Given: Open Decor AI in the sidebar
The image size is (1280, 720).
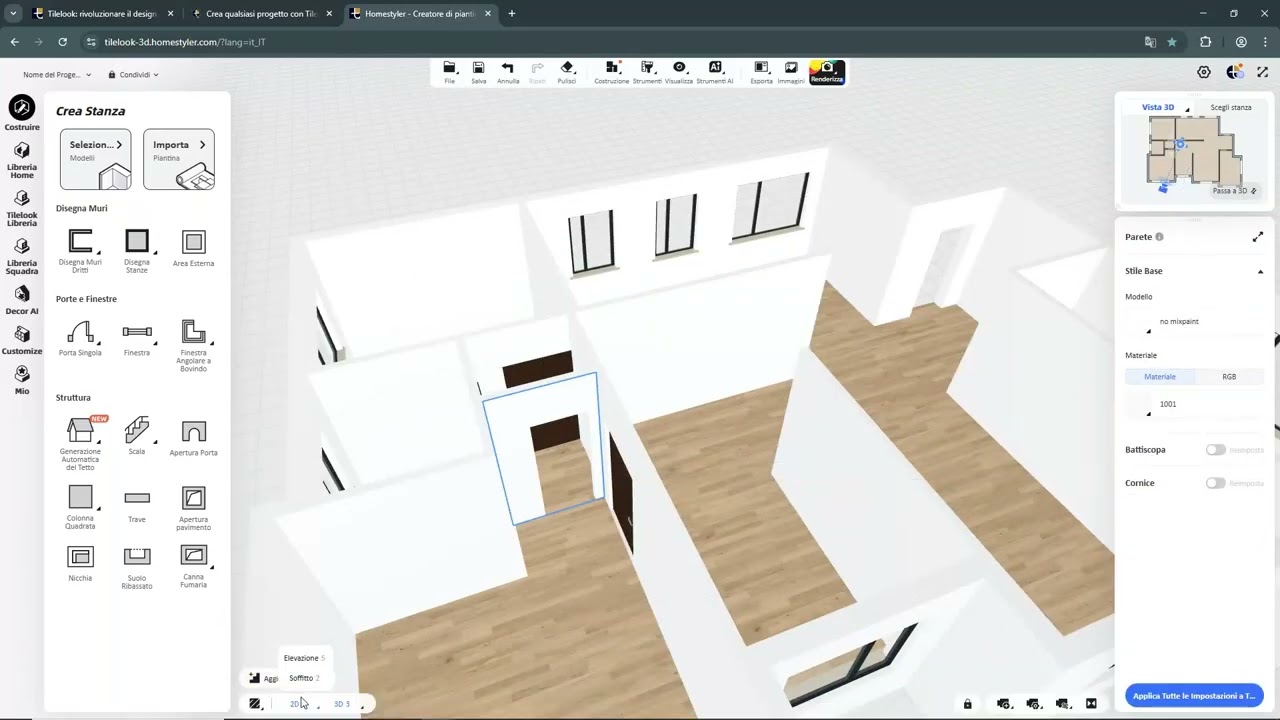Looking at the screenshot, I should click(x=22, y=300).
